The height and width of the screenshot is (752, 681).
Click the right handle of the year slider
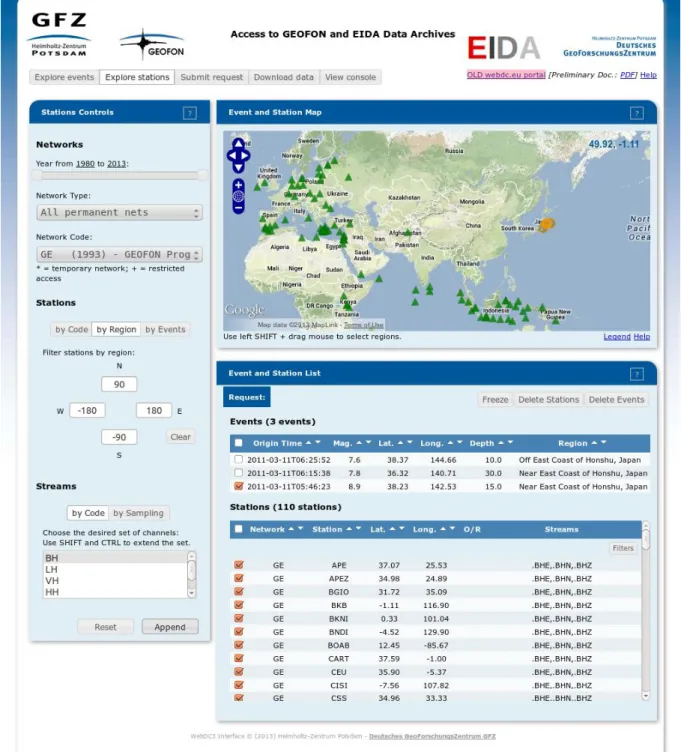[203, 175]
